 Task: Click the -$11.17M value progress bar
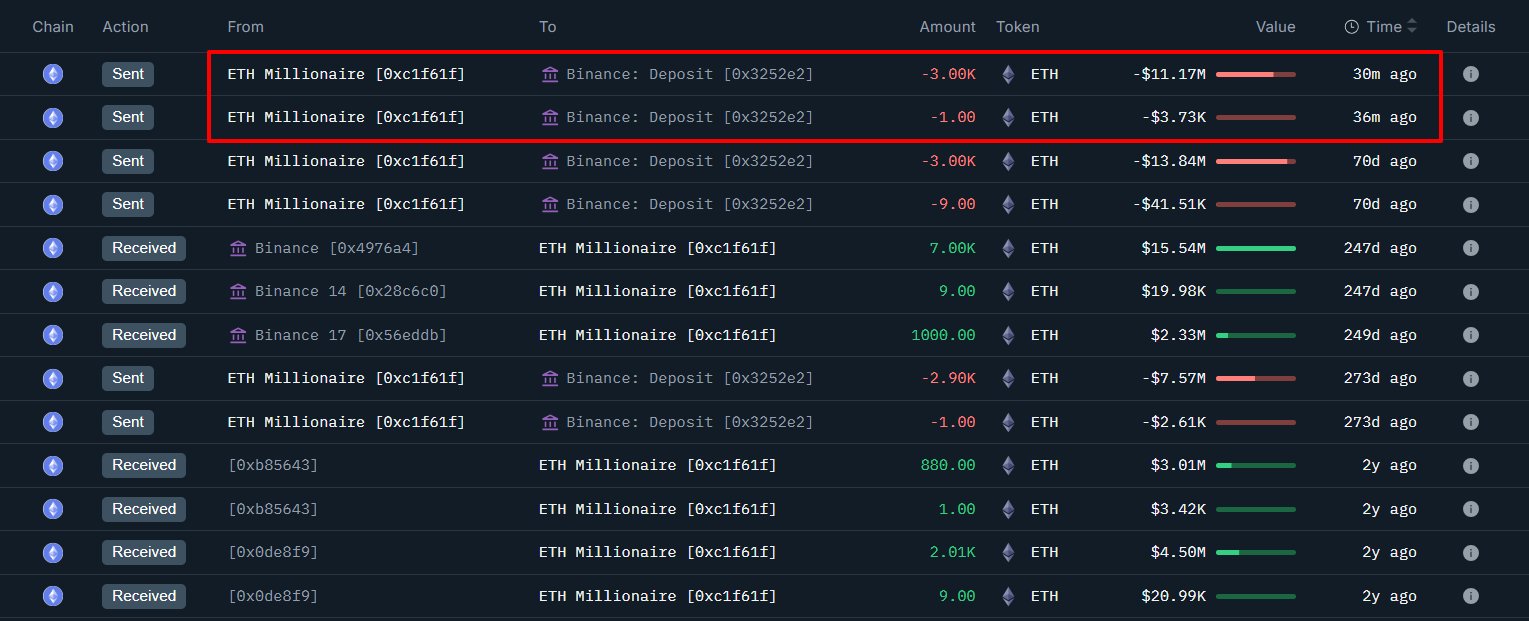coord(1255,74)
